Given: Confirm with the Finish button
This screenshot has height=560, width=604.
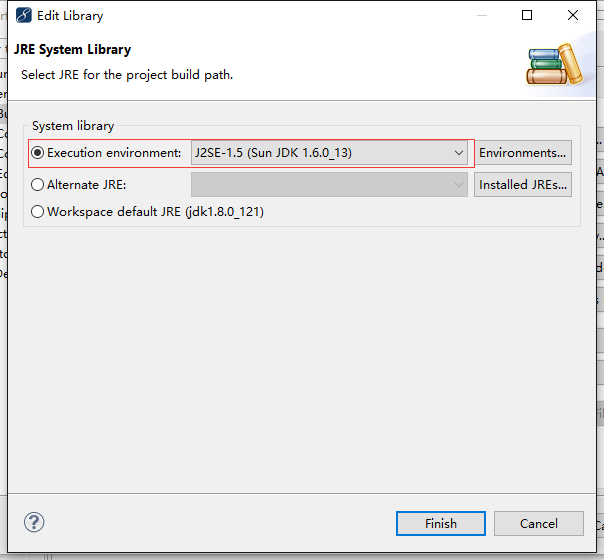Looking at the screenshot, I should pos(441,523).
